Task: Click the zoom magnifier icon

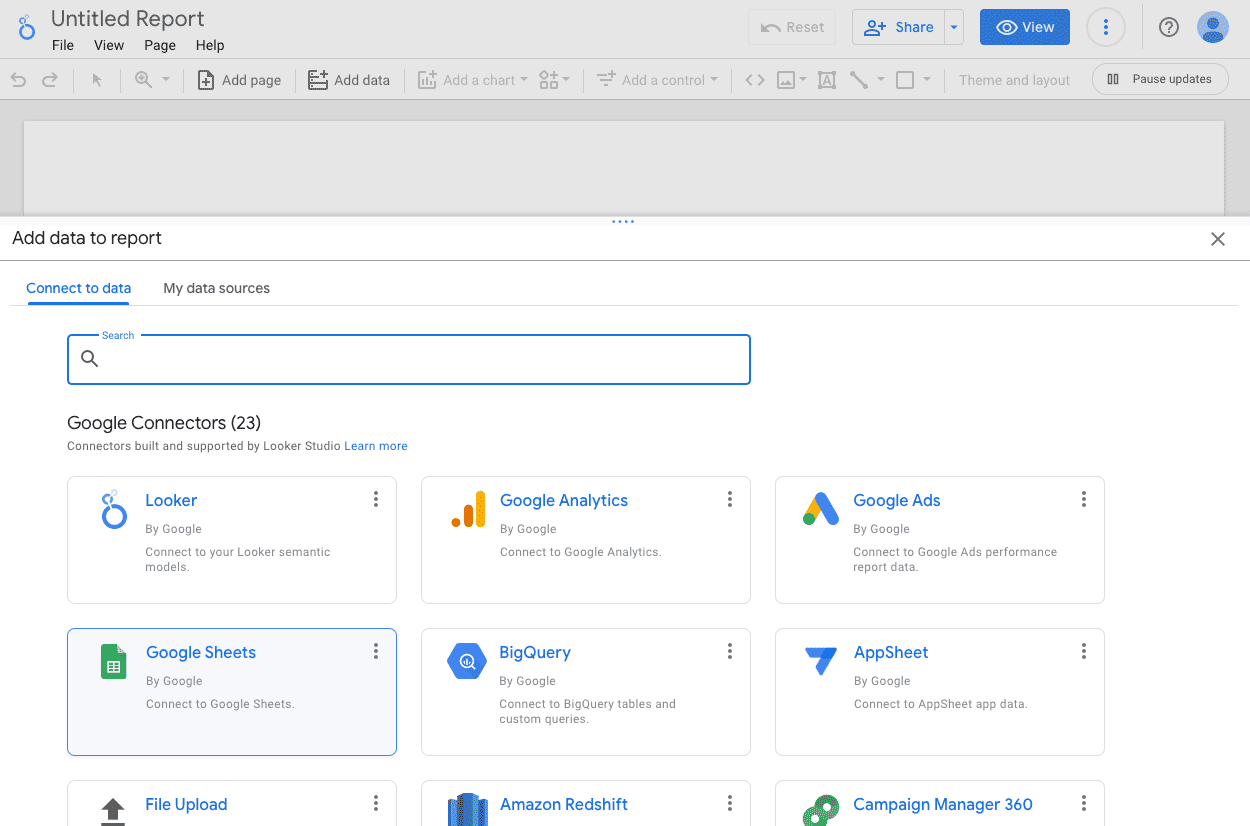Action: coord(144,80)
